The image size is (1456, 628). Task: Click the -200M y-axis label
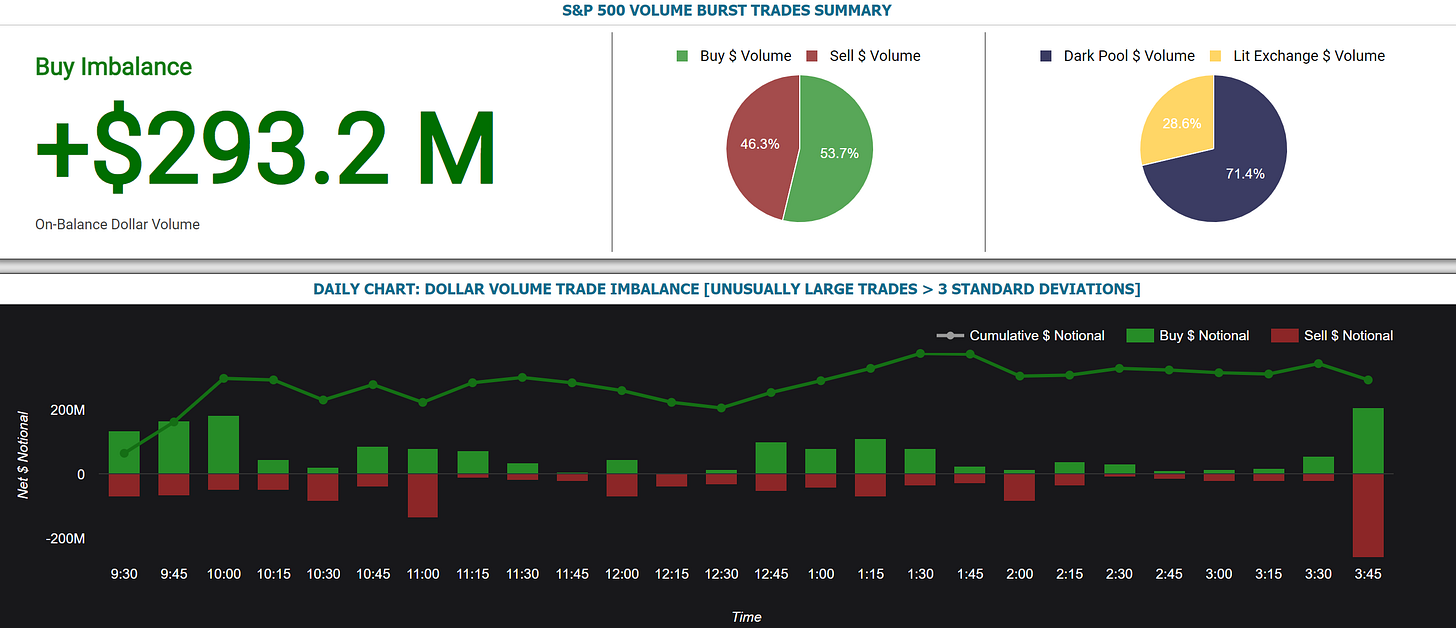[x=65, y=539]
